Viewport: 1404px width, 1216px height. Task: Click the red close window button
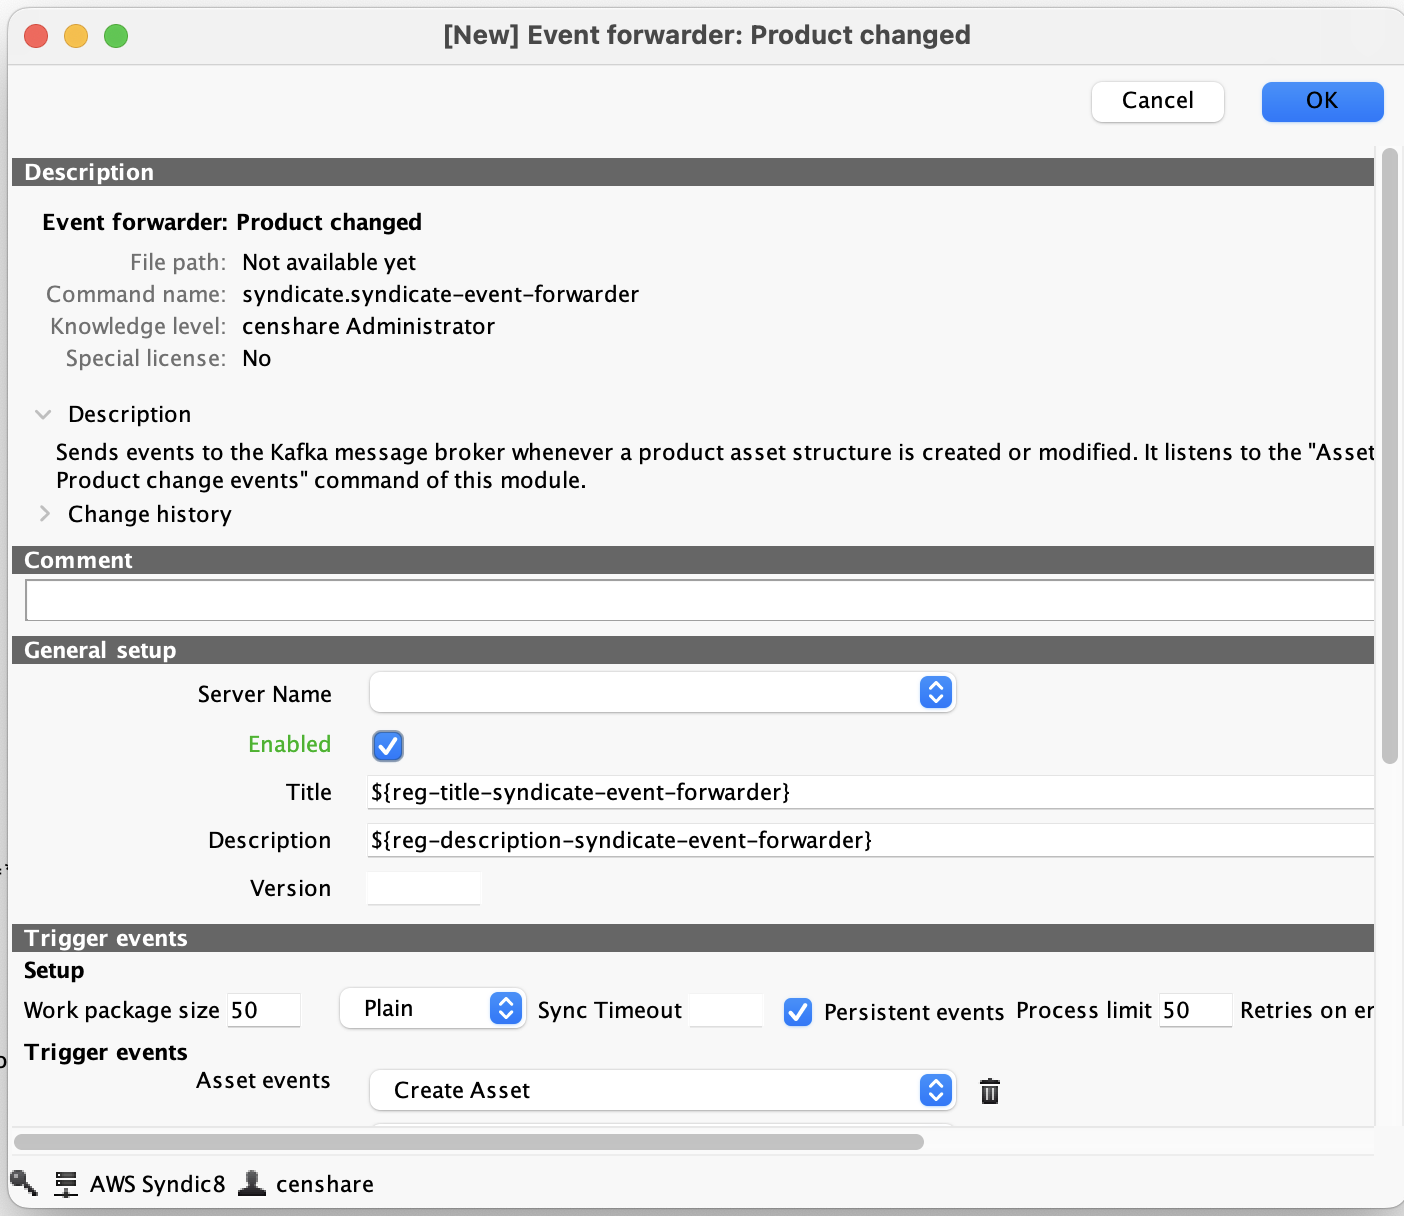click(x=36, y=36)
